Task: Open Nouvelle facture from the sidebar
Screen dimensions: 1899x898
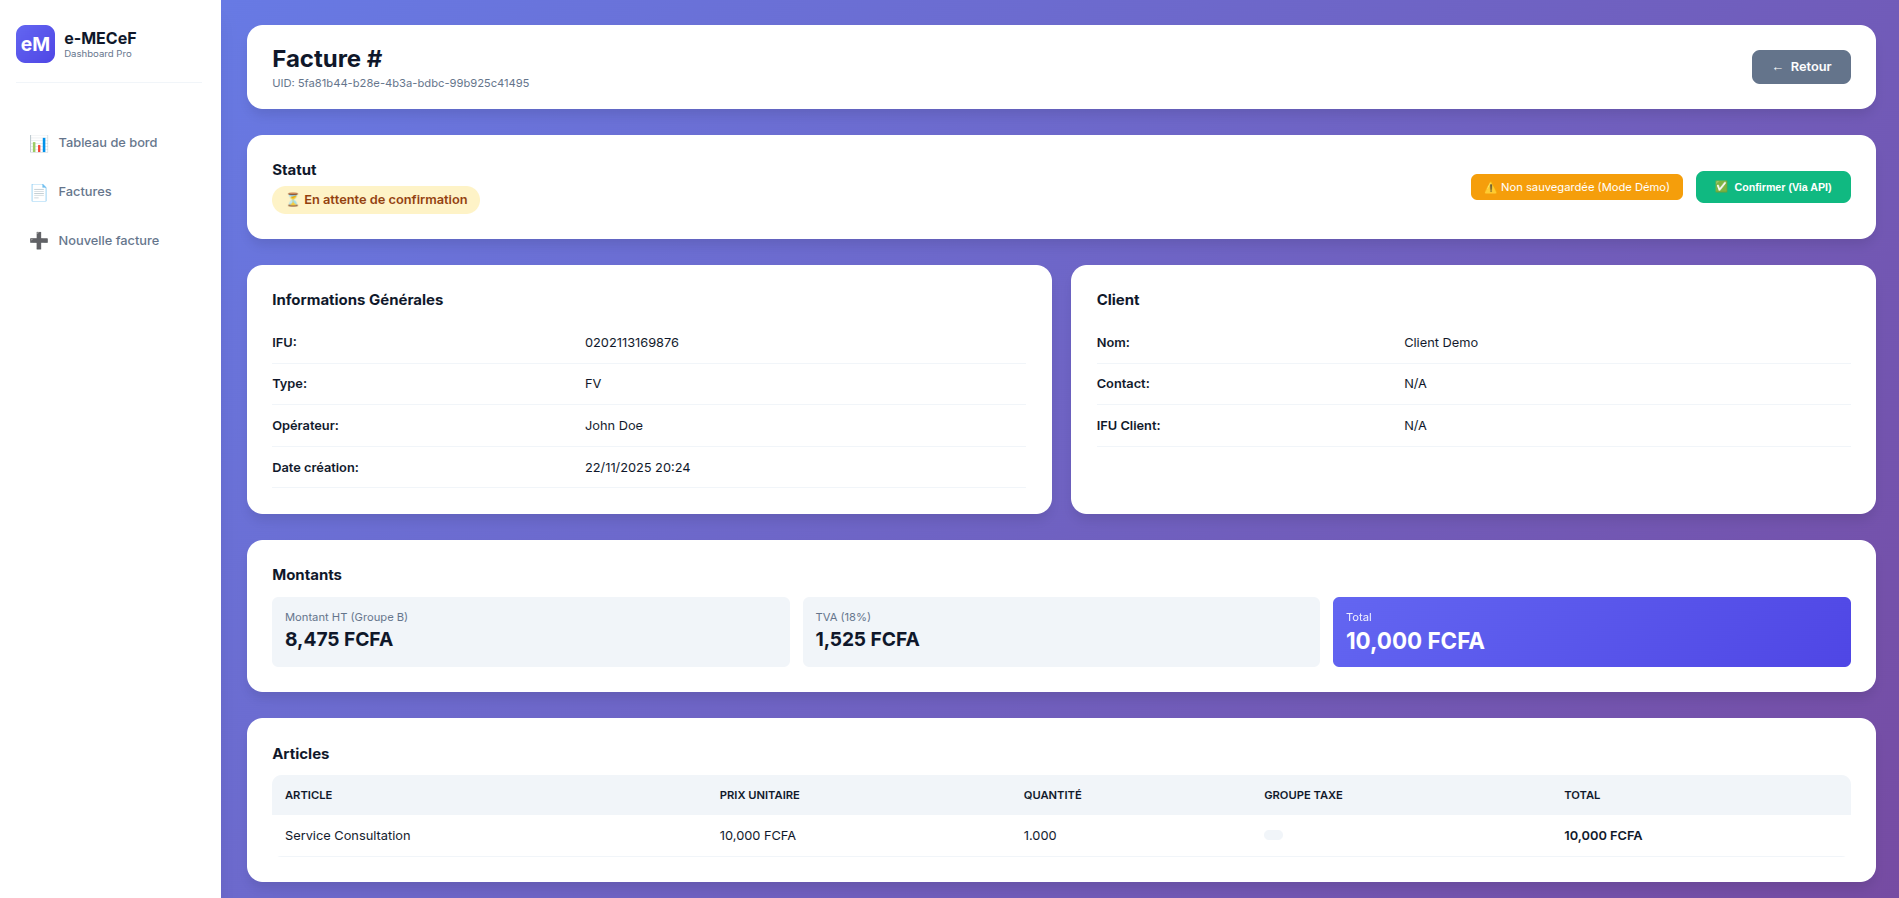Action: [108, 241]
